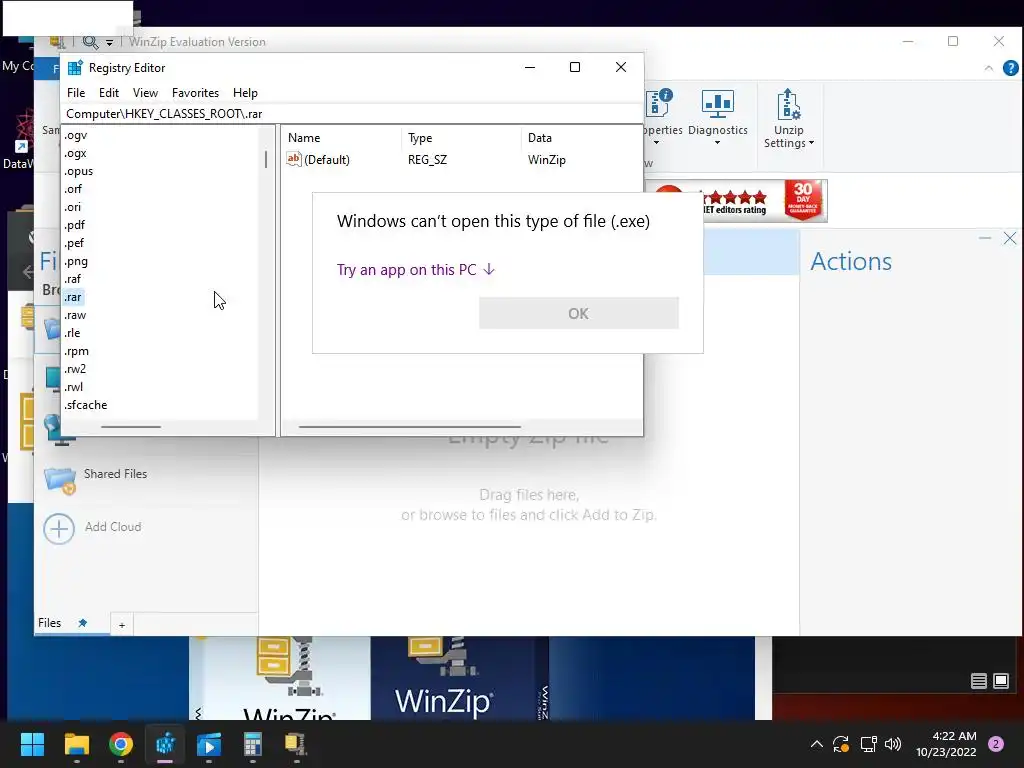Click the Type column header
The height and width of the screenshot is (768, 1024).
(420, 138)
